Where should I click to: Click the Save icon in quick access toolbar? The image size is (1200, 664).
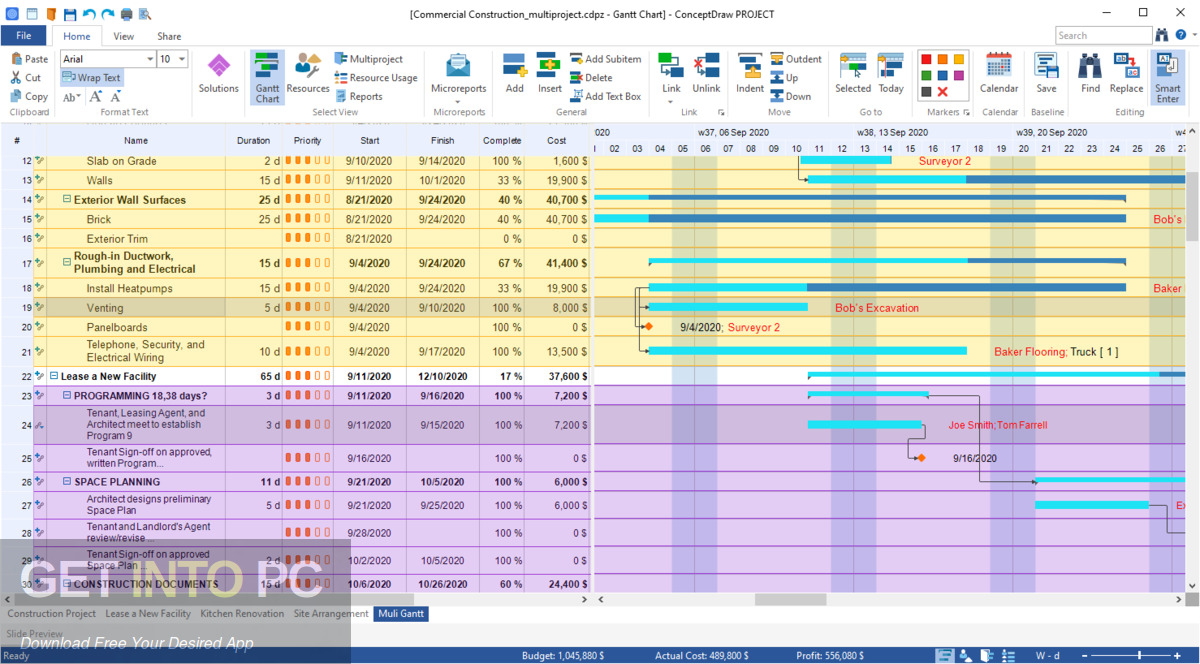[x=70, y=14]
